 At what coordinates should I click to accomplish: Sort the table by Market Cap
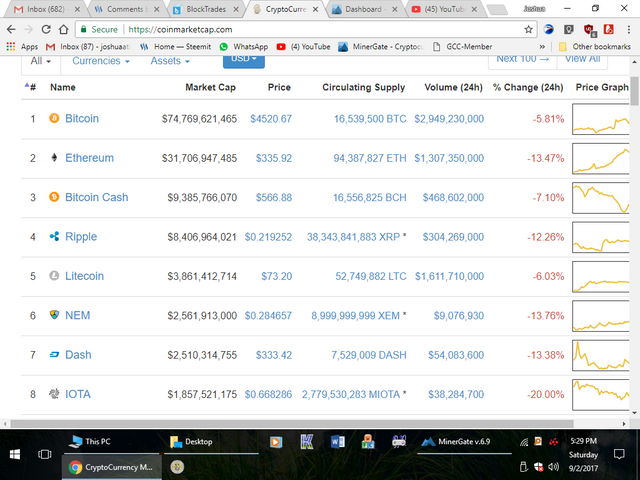[x=210, y=87]
